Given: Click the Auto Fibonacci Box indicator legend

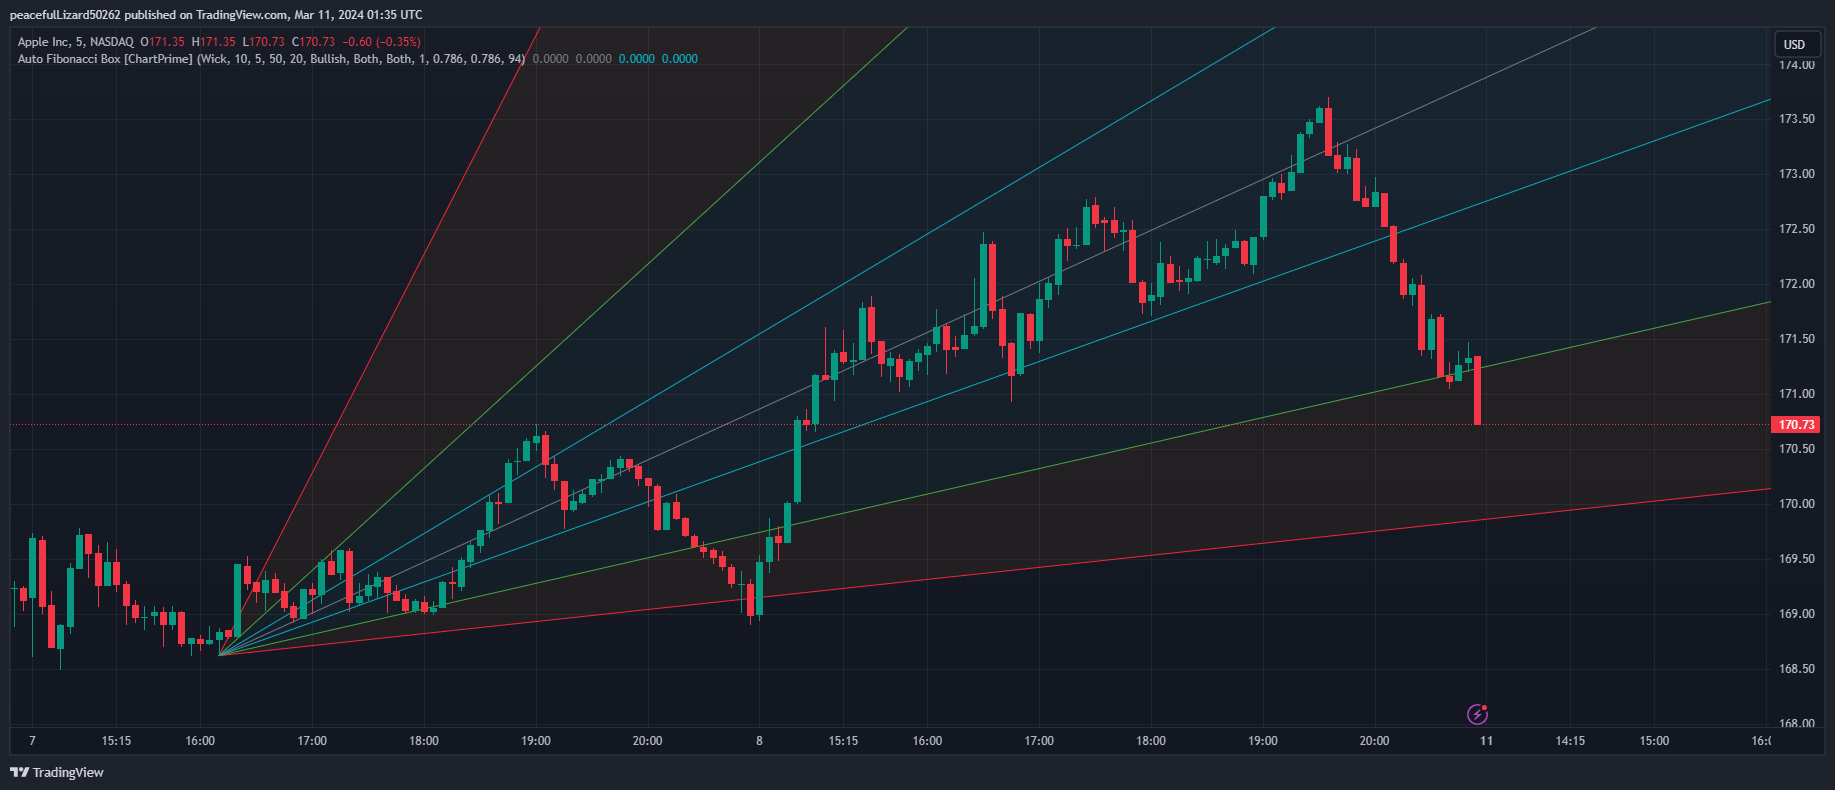Looking at the screenshot, I should tap(271, 59).
